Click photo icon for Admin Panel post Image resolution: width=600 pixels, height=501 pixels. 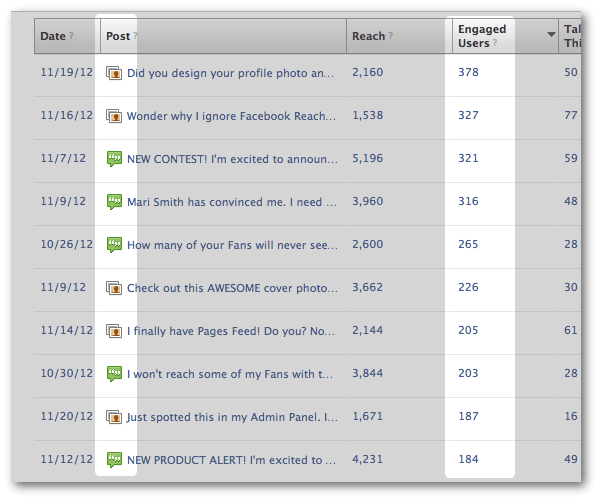114,417
